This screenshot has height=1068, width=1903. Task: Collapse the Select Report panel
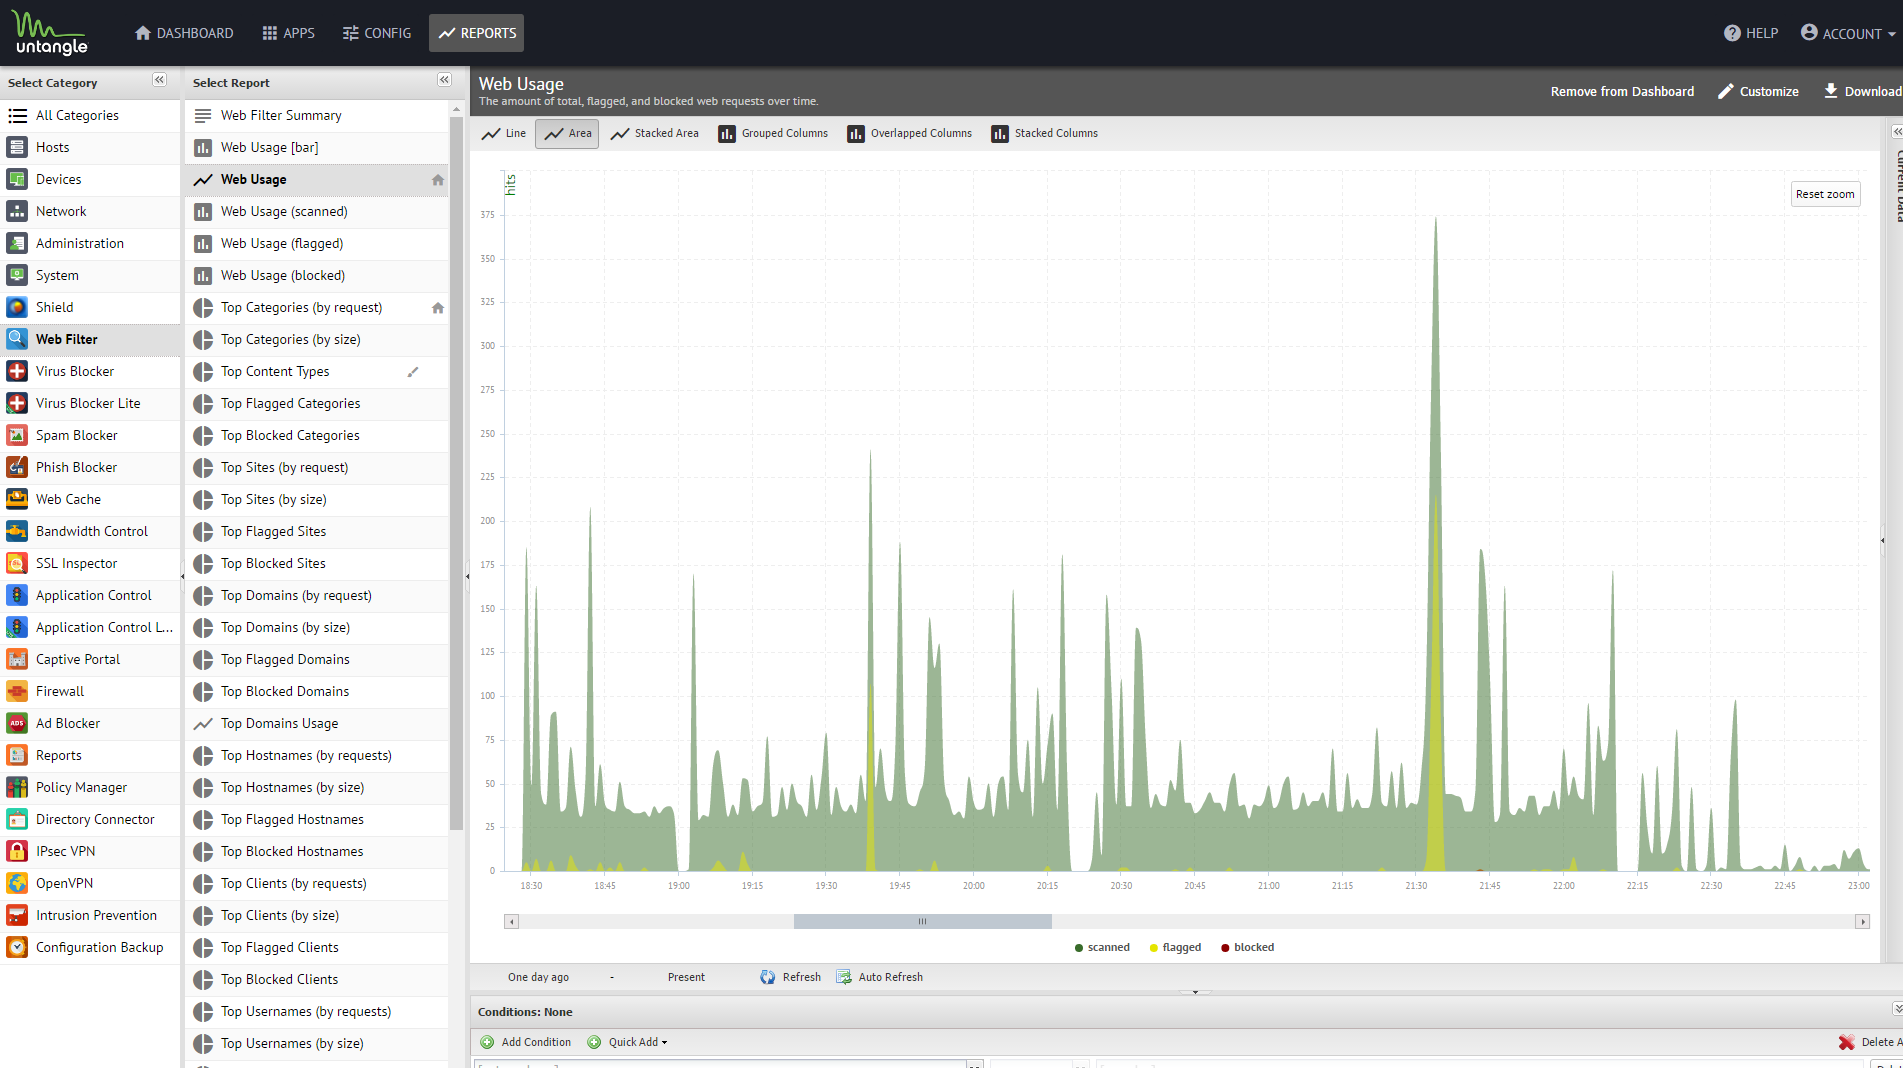(444, 80)
